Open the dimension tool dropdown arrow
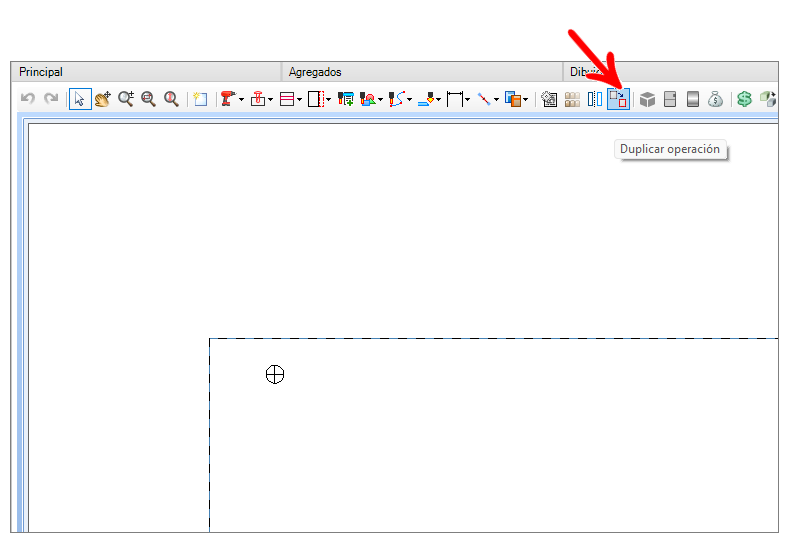 click(x=468, y=100)
